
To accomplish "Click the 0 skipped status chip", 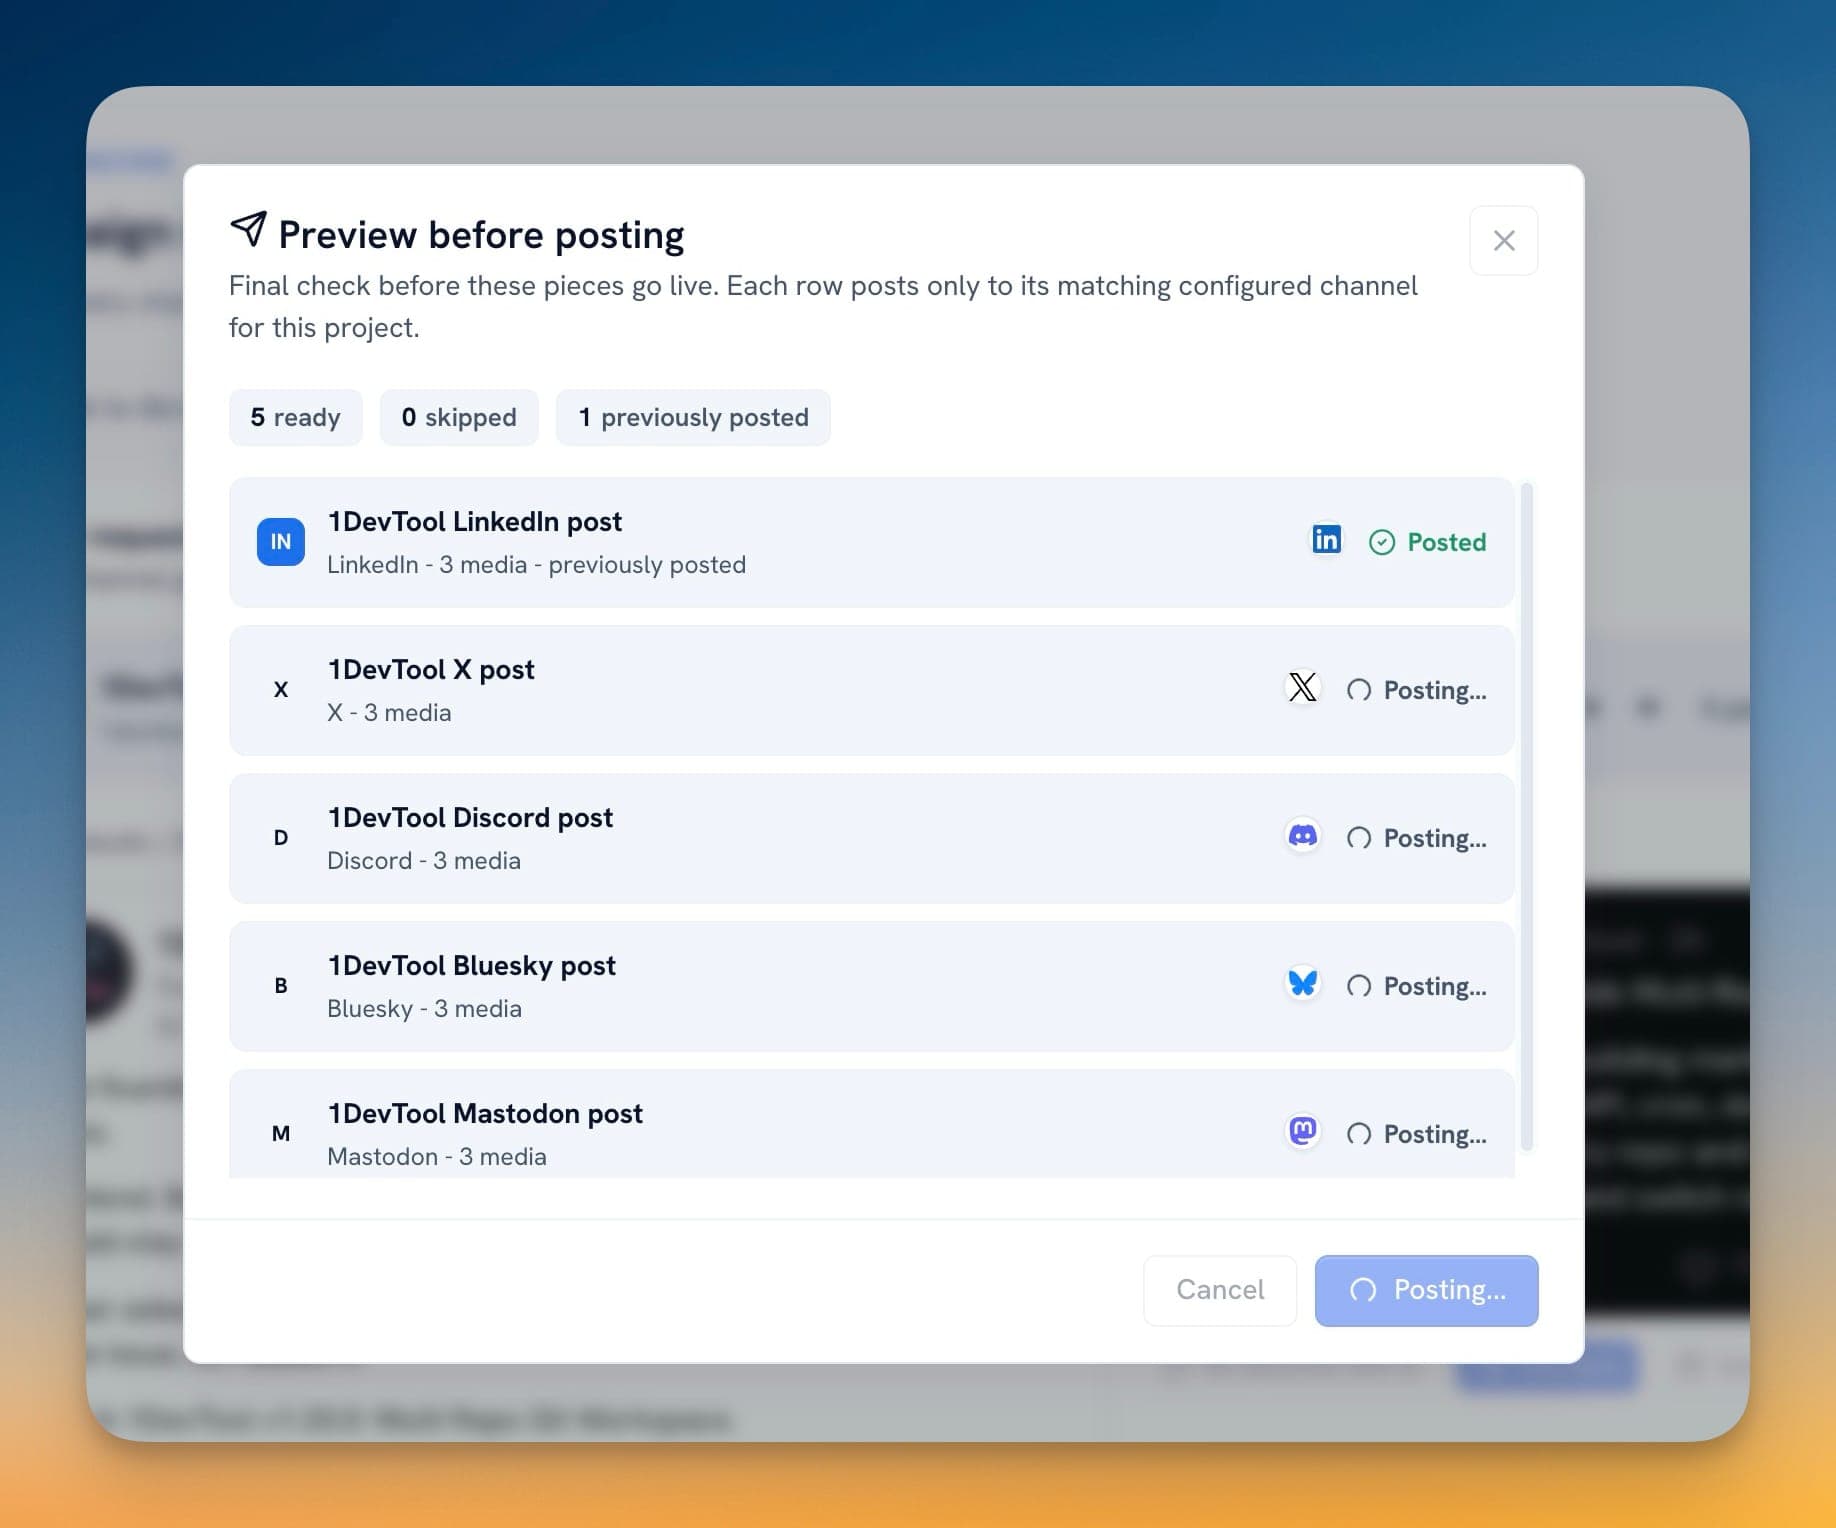I will tap(459, 417).
